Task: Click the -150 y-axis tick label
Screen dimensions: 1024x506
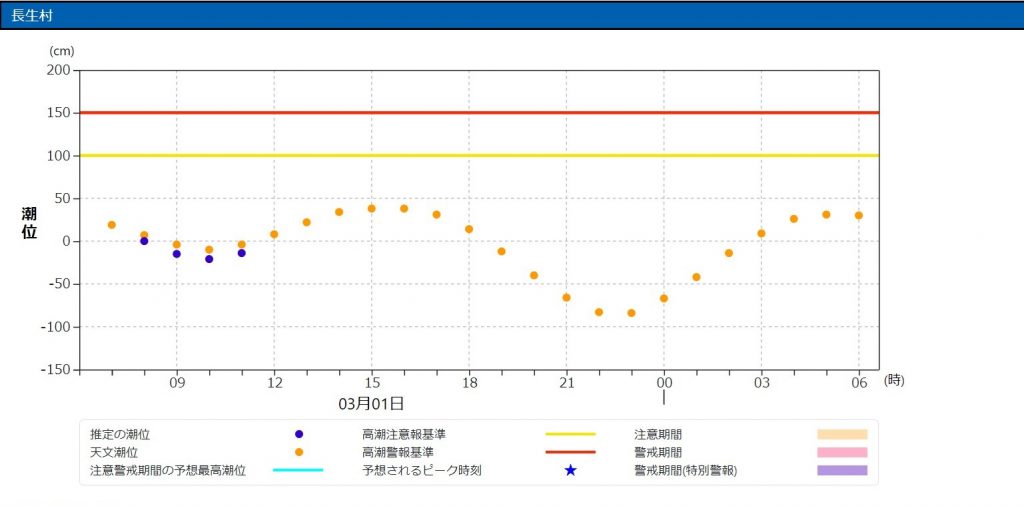Action: coord(56,370)
